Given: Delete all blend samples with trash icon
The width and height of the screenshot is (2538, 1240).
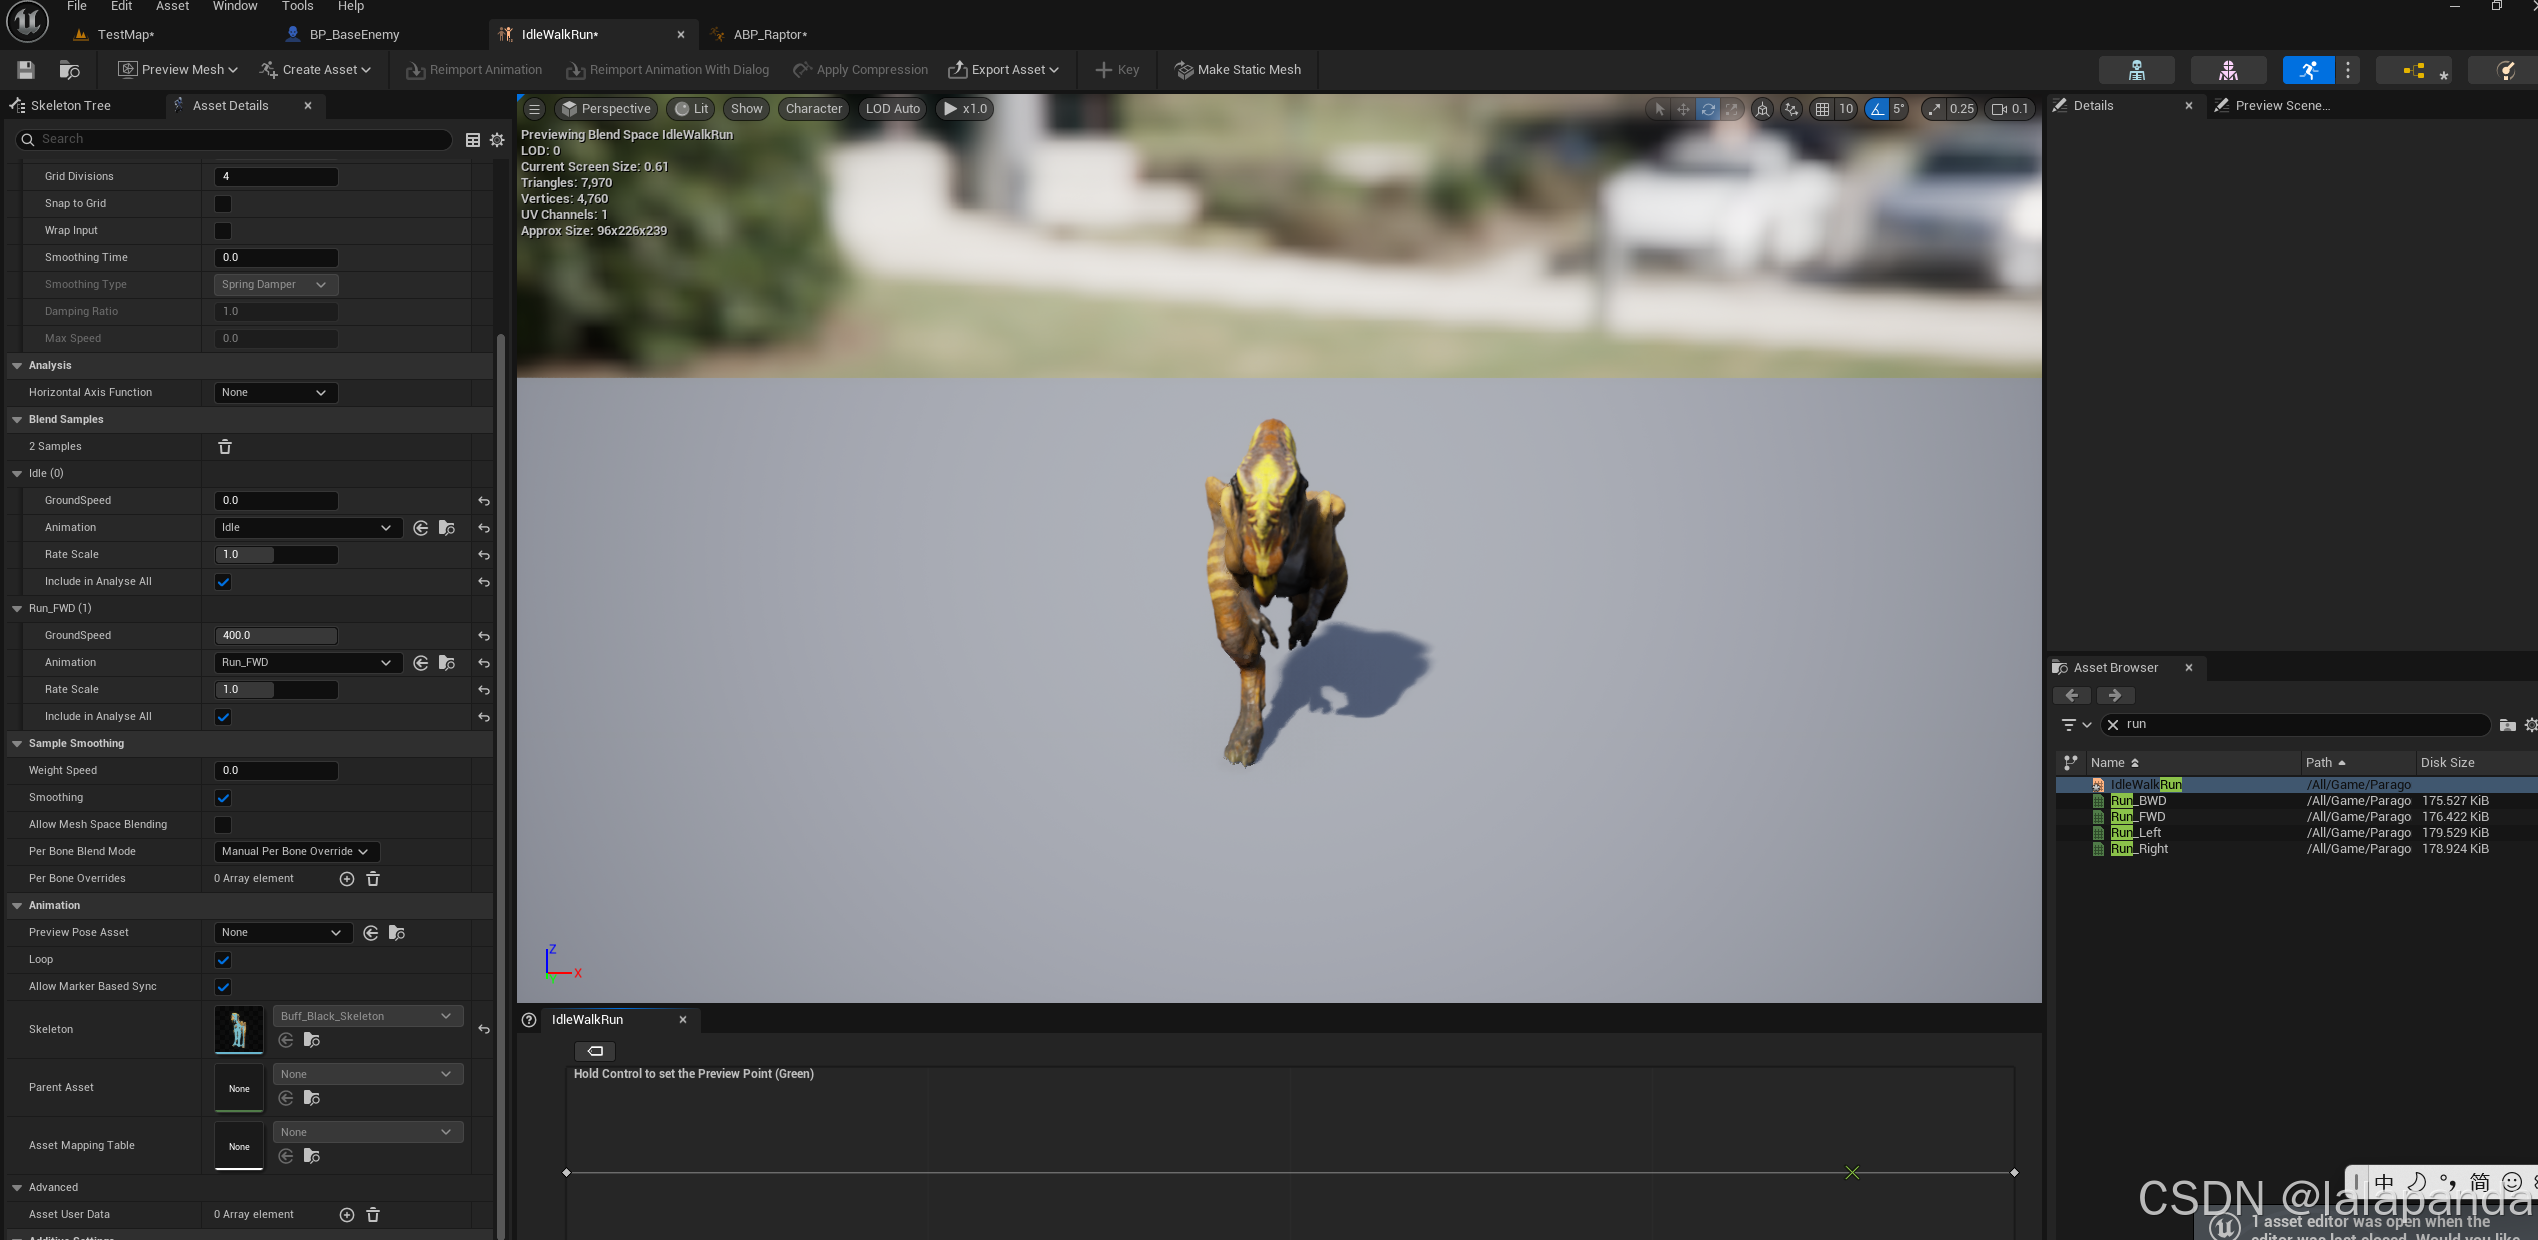Looking at the screenshot, I should coord(225,447).
